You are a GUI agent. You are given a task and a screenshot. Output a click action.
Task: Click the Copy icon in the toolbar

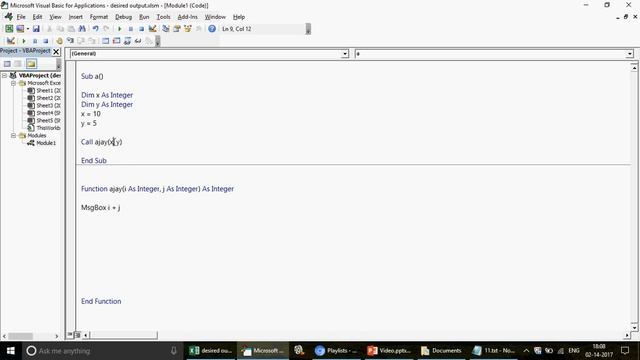60,29
